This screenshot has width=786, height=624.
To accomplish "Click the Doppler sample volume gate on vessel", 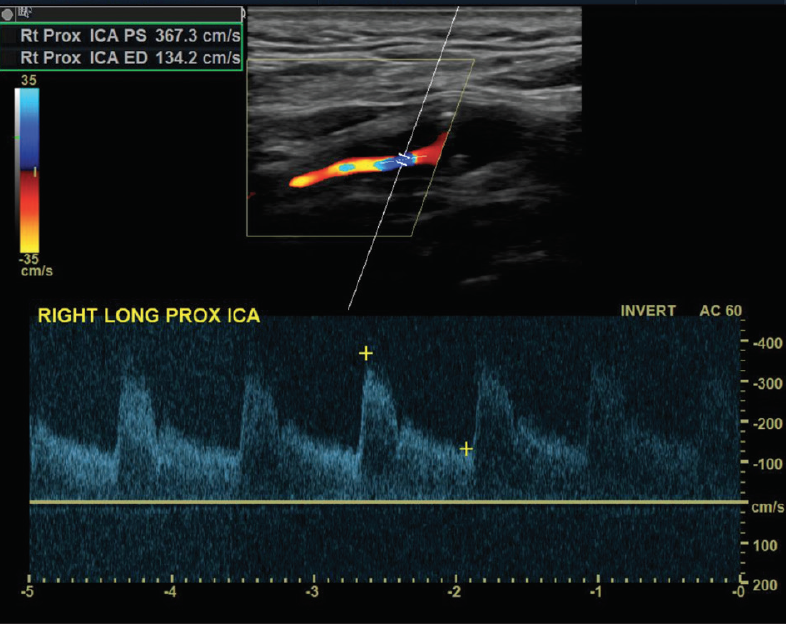I will pyautogui.click(x=404, y=159).
